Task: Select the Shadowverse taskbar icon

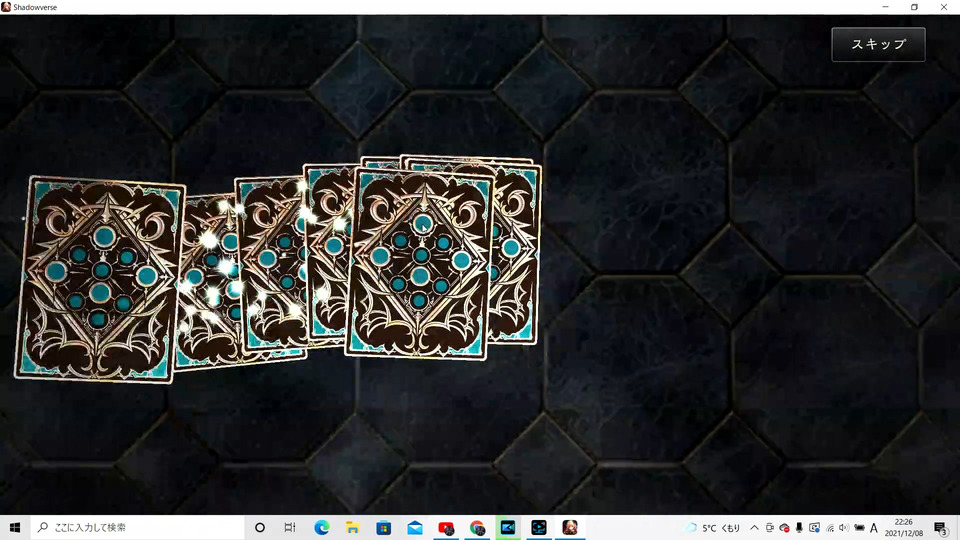Action: point(570,527)
